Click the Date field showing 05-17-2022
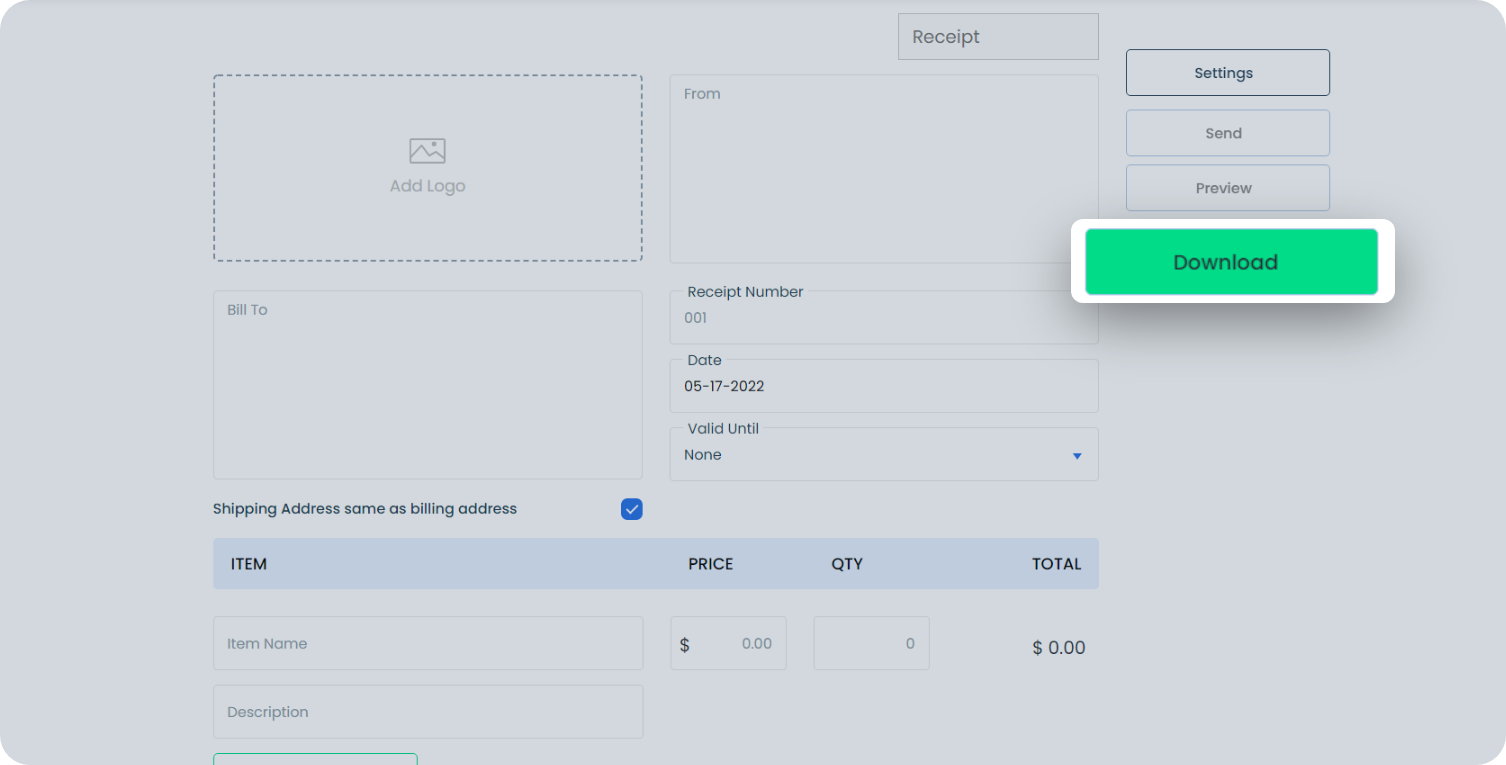This screenshot has width=1506, height=765. (883, 385)
